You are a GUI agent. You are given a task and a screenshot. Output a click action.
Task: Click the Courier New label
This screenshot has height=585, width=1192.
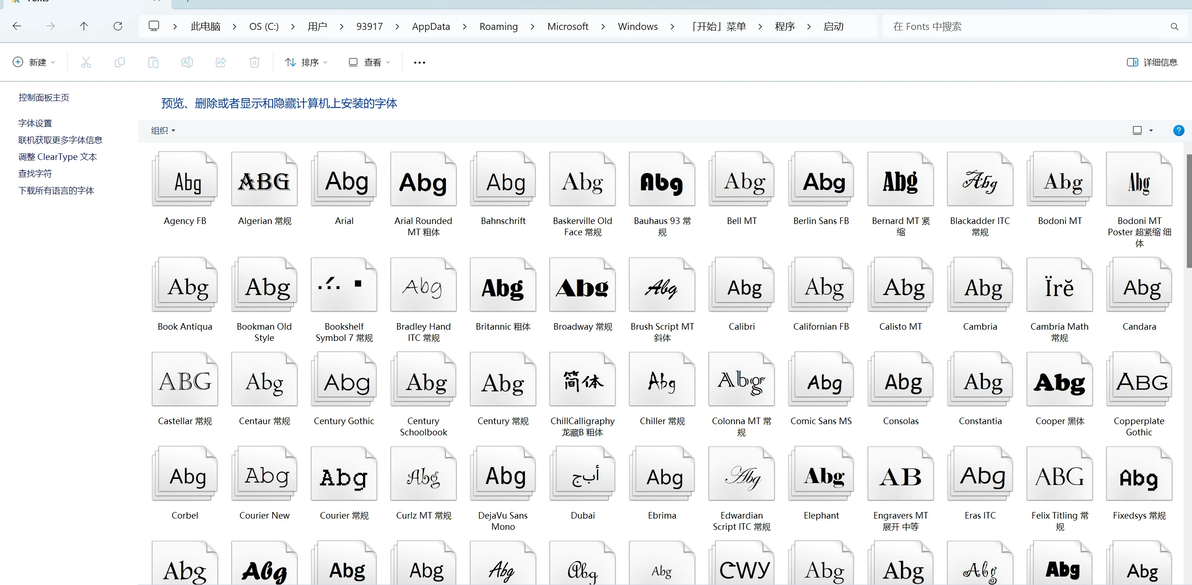[x=265, y=515]
